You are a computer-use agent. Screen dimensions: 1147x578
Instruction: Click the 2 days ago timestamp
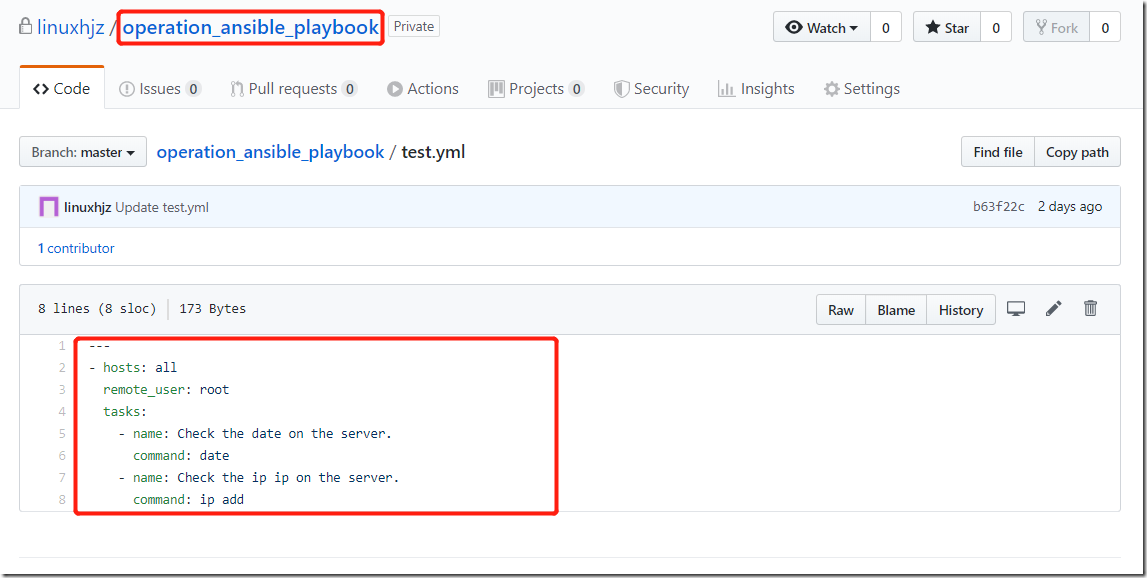(x=1069, y=207)
